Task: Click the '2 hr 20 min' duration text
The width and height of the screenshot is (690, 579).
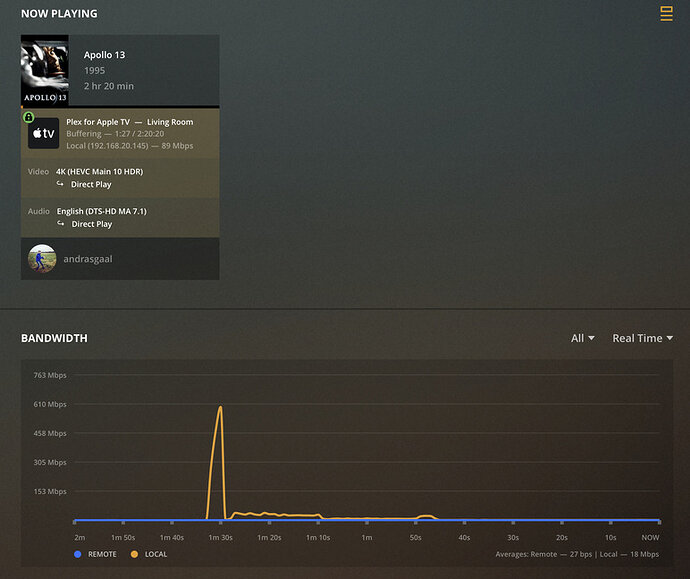Action: (109, 86)
